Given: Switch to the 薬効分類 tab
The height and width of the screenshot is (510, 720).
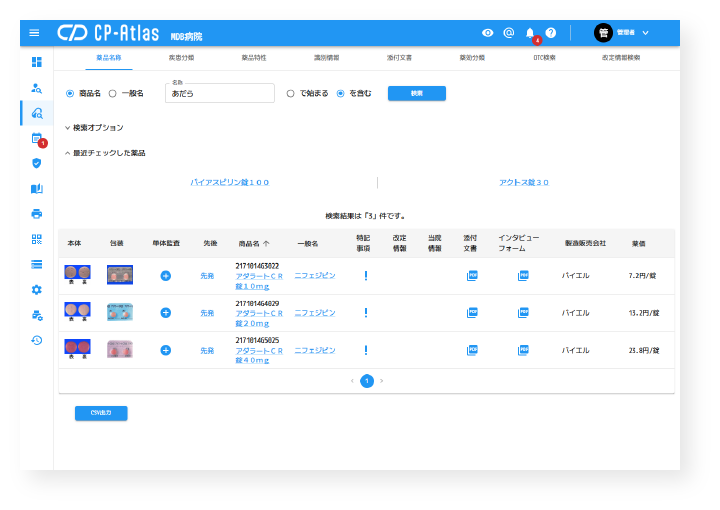Looking at the screenshot, I should (472, 58).
